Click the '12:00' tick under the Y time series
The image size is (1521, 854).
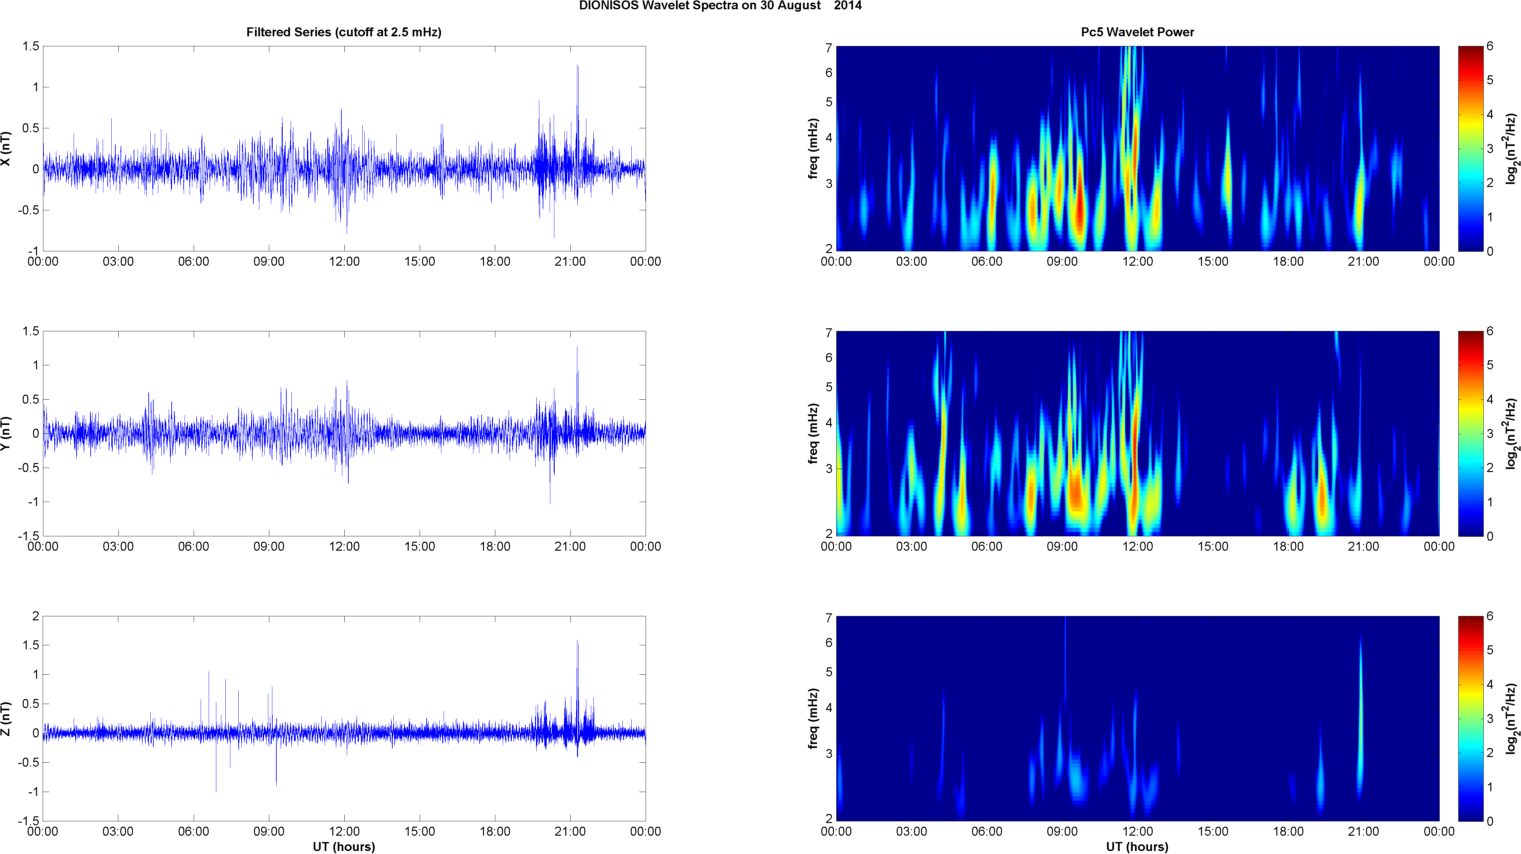click(344, 547)
